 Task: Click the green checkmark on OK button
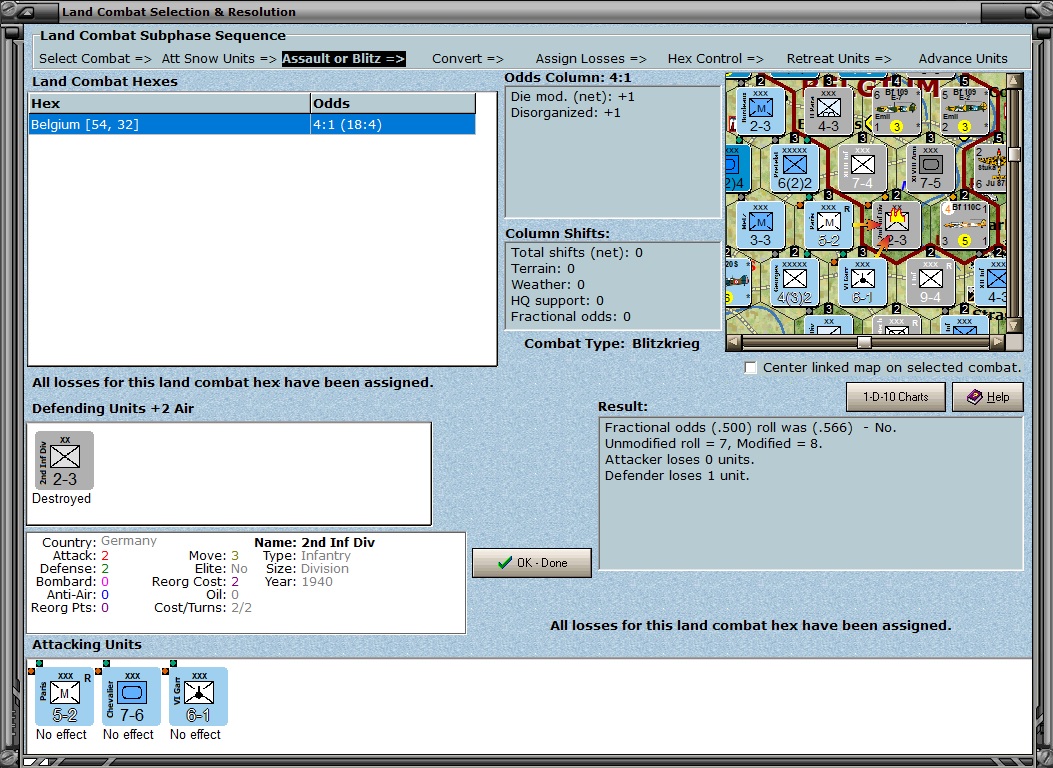(x=505, y=563)
